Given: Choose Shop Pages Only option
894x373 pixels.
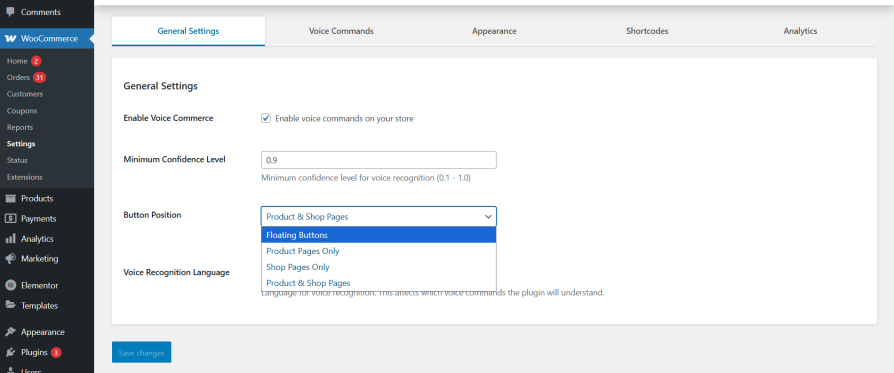Looking at the screenshot, I should point(379,267).
